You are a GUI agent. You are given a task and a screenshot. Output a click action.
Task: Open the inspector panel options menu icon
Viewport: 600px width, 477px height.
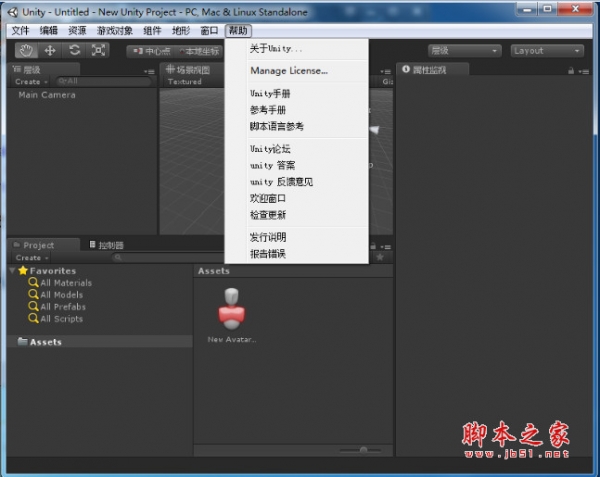click(x=584, y=71)
